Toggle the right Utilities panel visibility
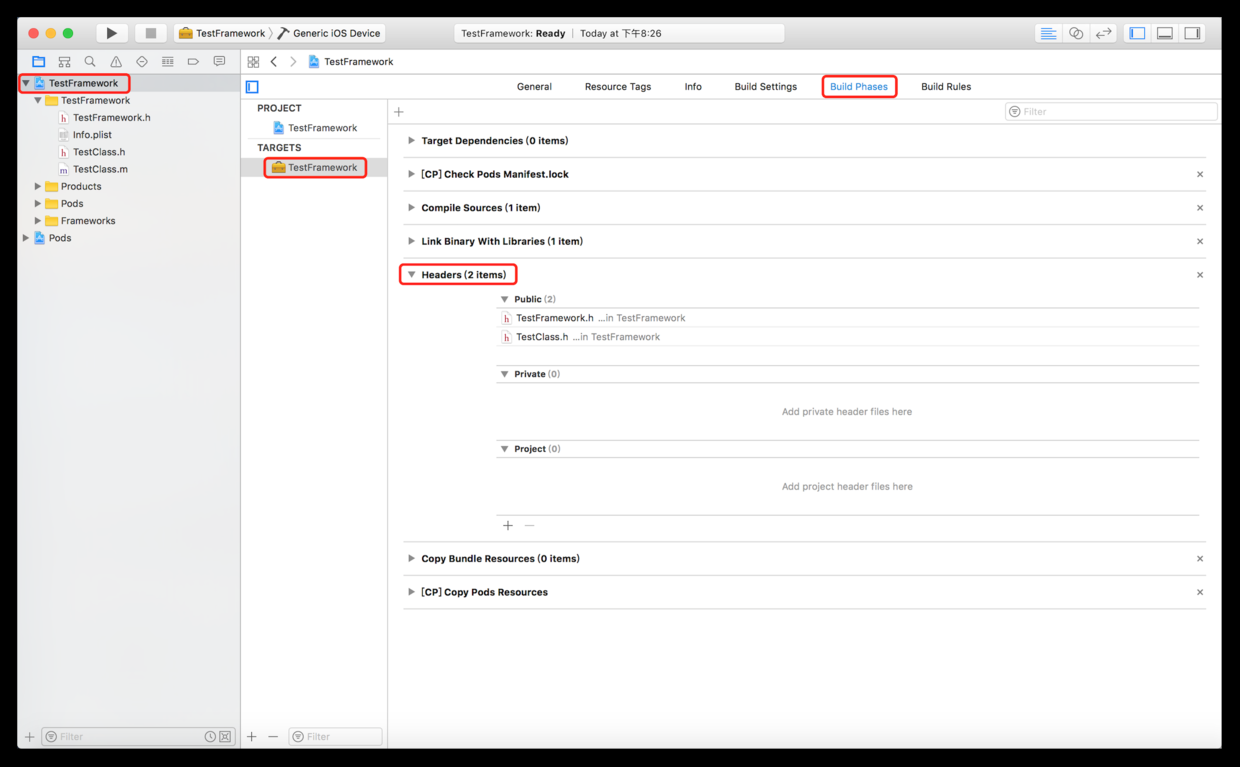Image resolution: width=1240 pixels, height=767 pixels. pos(1192,33)
